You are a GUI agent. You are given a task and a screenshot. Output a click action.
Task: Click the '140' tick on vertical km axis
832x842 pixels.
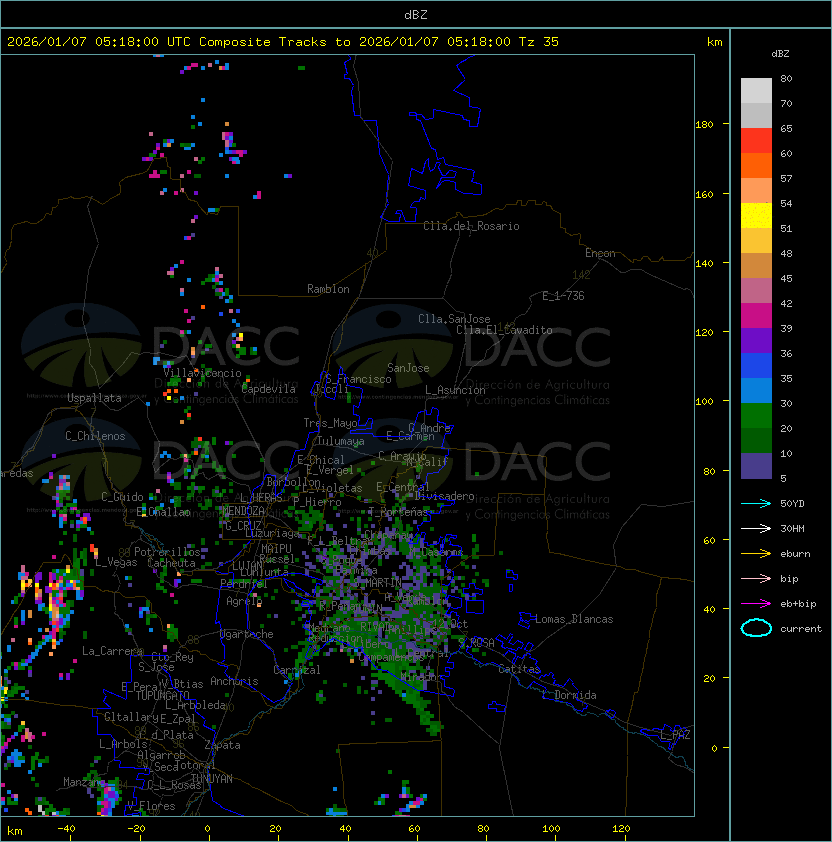coord(704,263)
